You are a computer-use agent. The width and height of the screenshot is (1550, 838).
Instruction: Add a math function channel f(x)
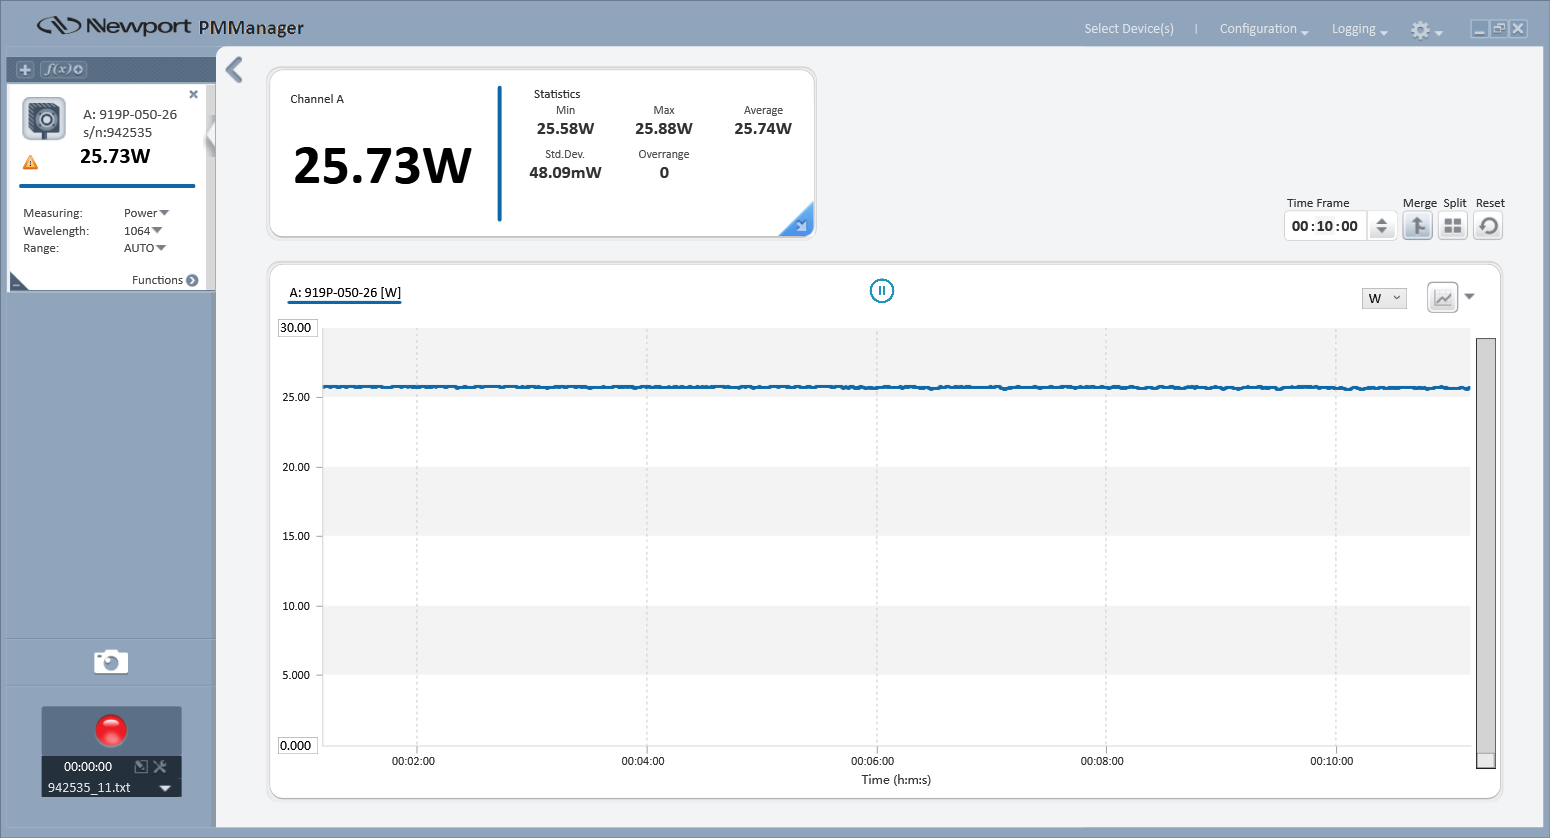(x=63, y=69)
